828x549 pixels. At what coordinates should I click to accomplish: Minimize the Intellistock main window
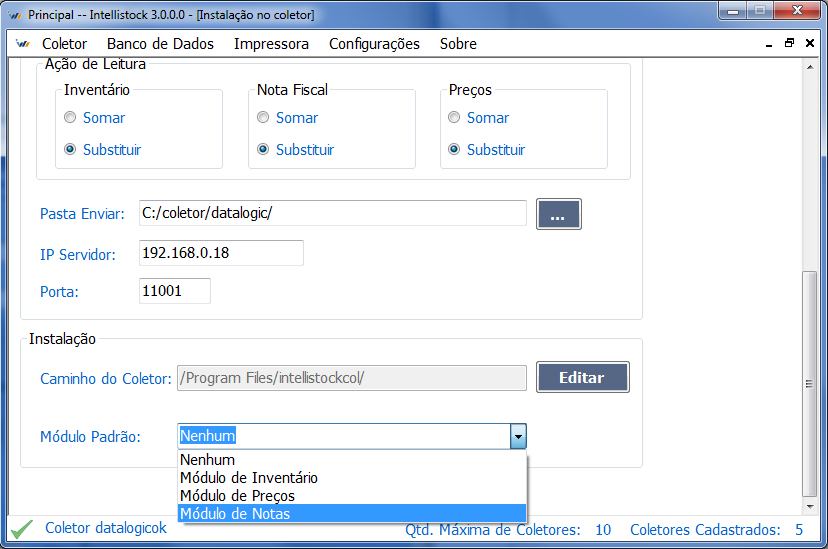click(733, 11)
